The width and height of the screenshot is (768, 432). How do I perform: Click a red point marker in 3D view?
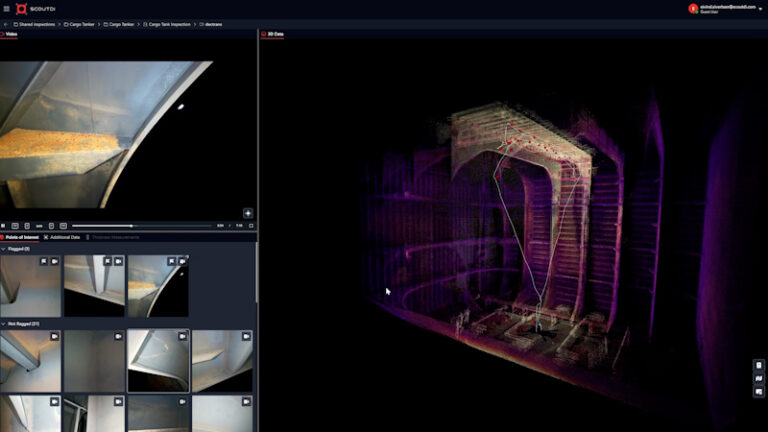498,177
